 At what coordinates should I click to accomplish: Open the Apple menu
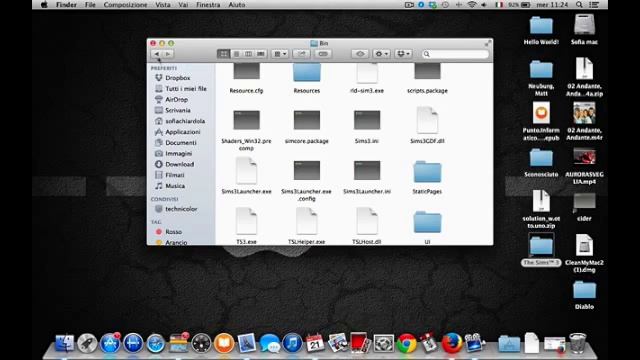(44, 5)
